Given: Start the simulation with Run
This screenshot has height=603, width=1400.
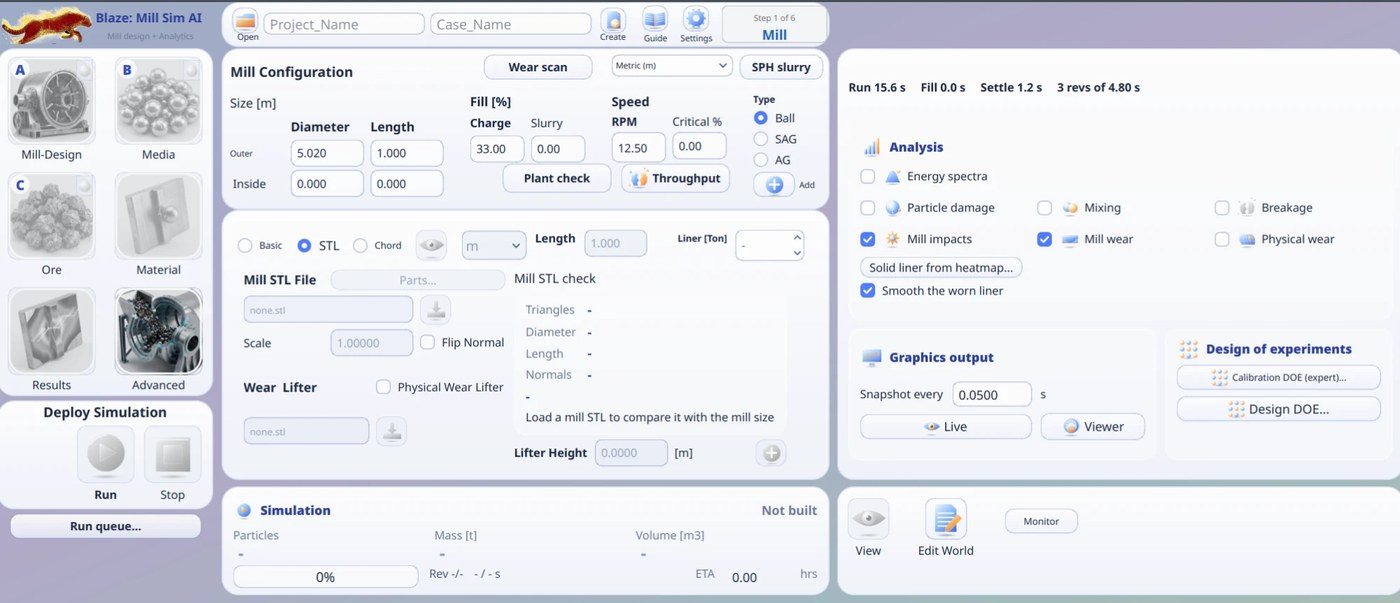Looking at the screenshot, I should coord(105,455).
